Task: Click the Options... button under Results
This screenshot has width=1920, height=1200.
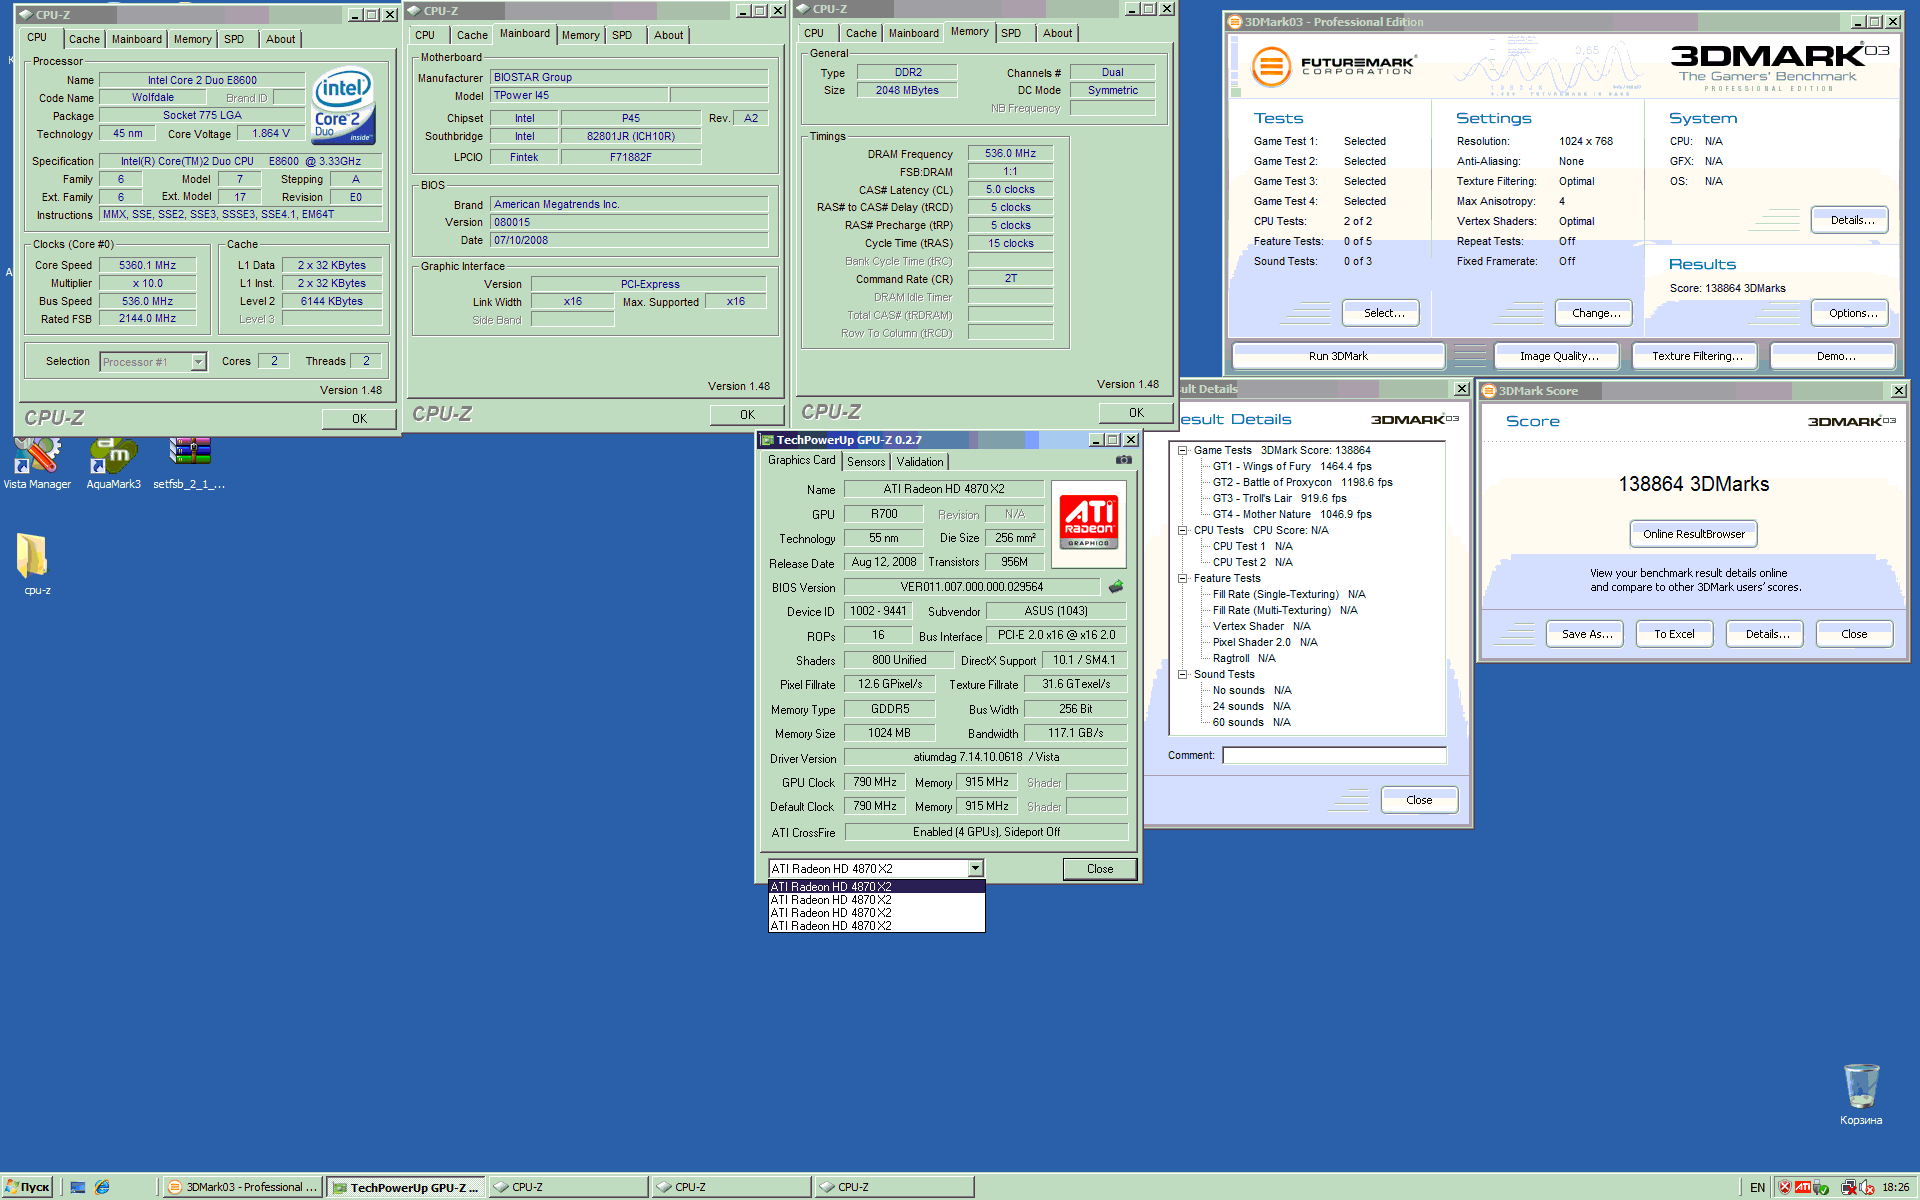Action: point(1852,313)
